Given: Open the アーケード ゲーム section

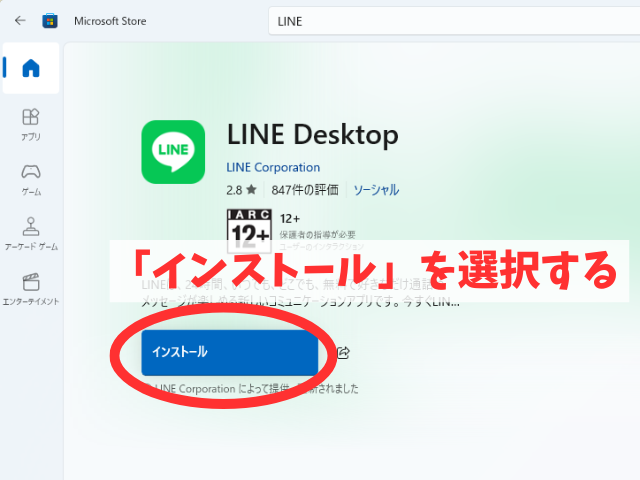Looking at the screenshot, I should 31,233.
